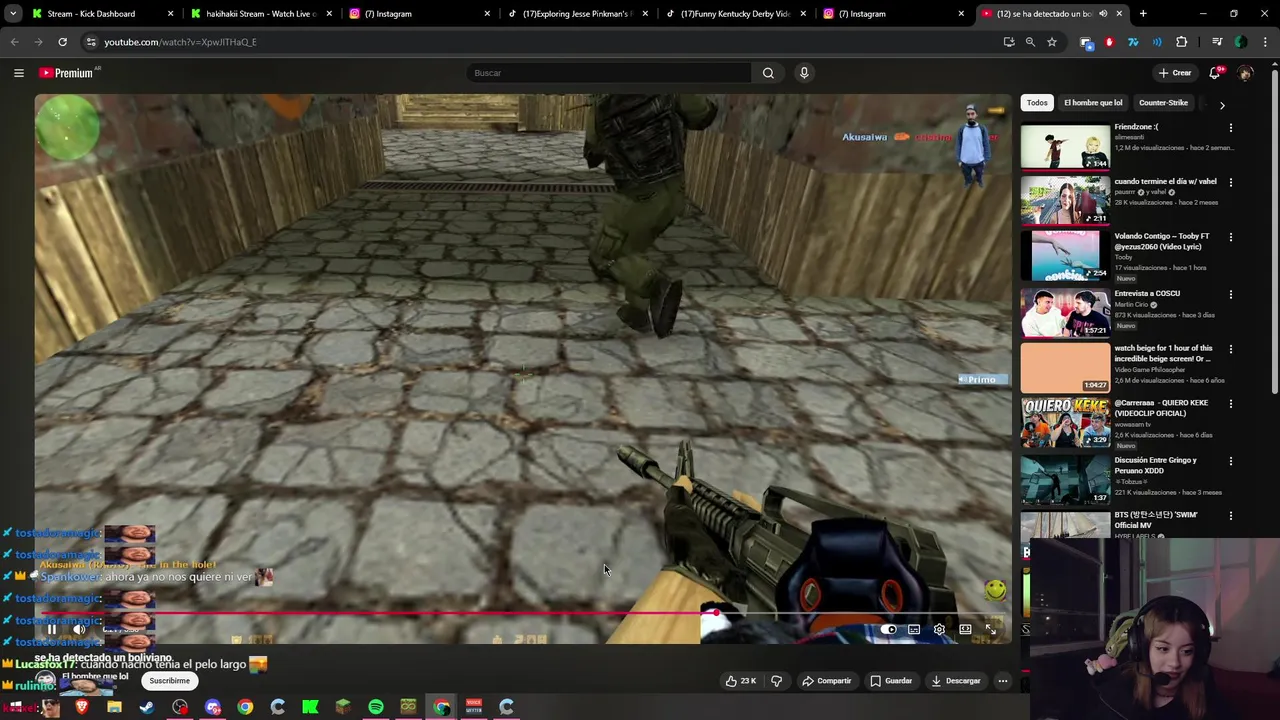Focus the Buscar search field
Viewport: 1280px width, 720px height.
click(609, 73)
